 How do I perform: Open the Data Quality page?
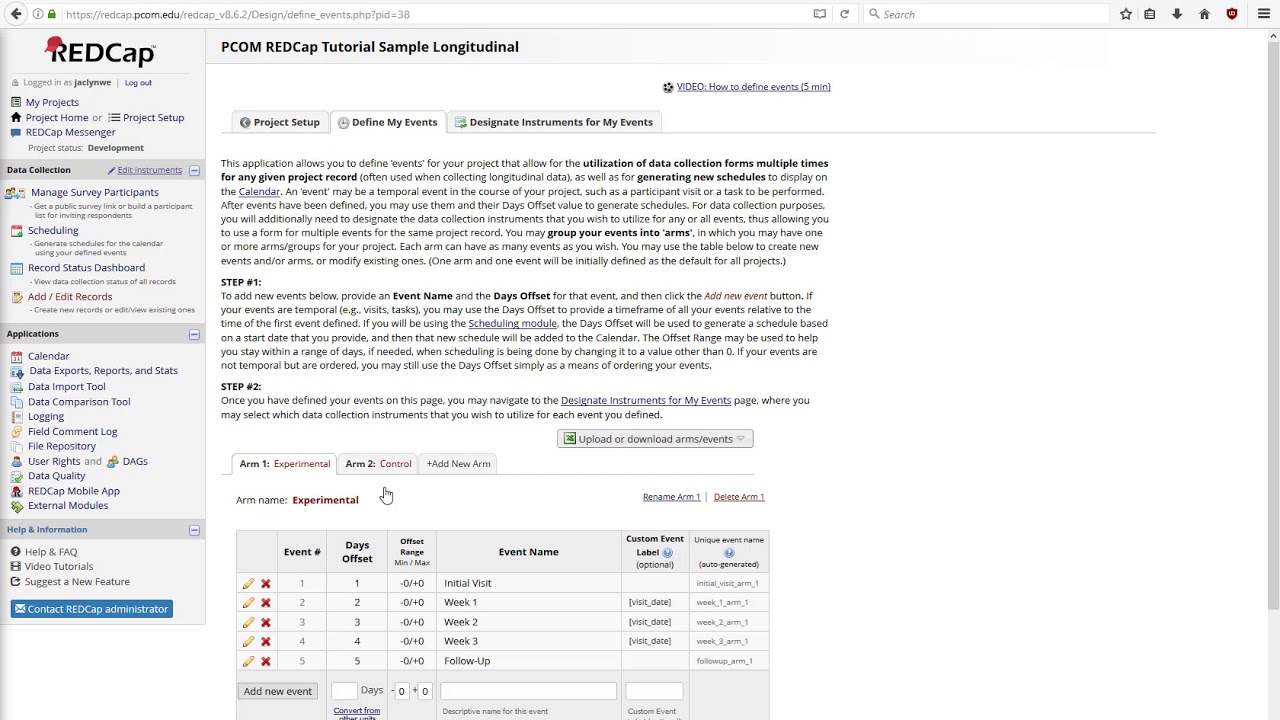(56, 476)
